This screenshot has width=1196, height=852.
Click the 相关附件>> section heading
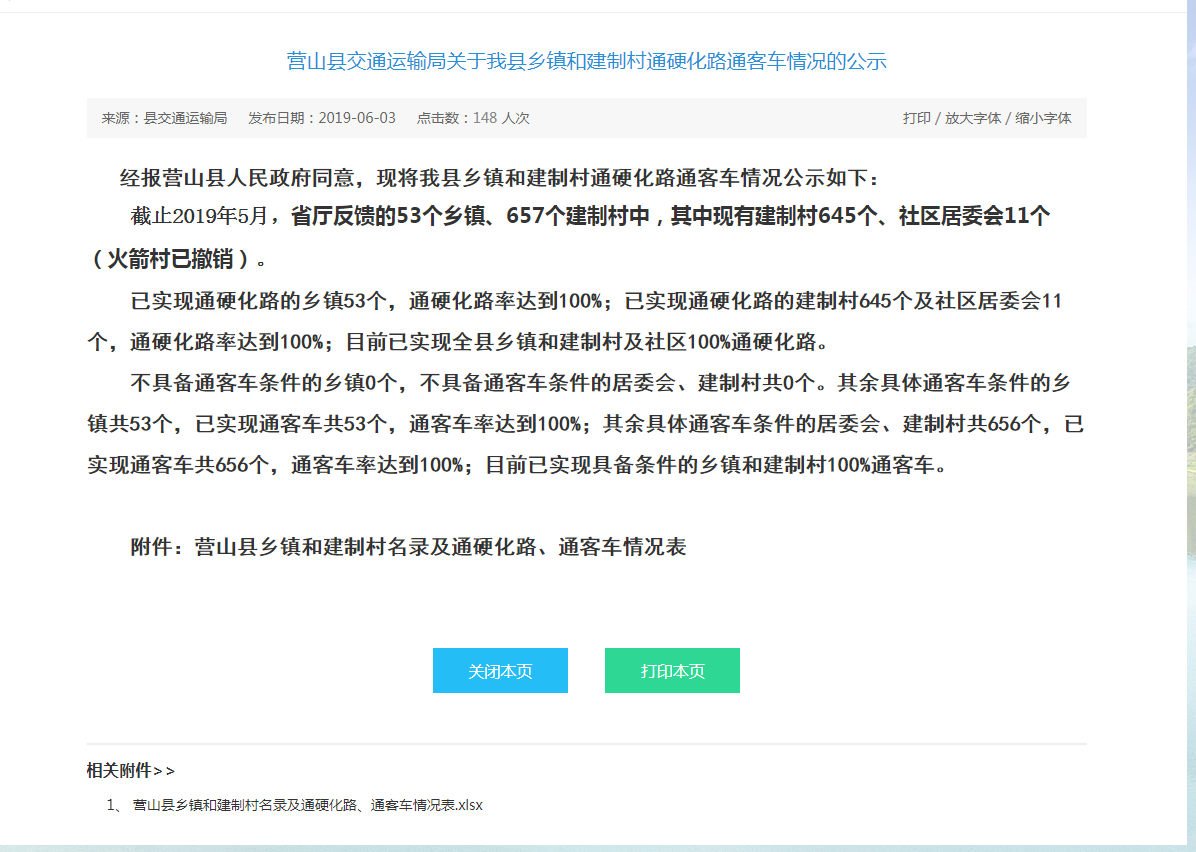pyautogui.click(x=130, y=770)
